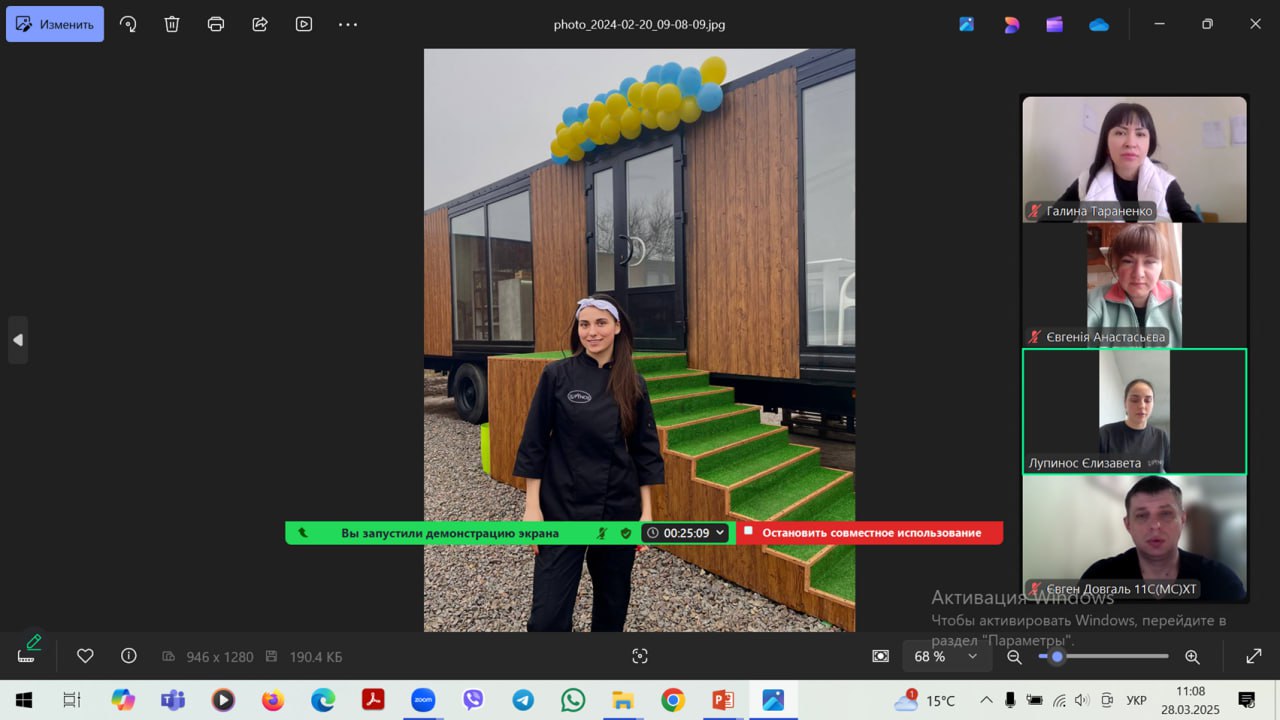
Task: Click Остановить совместное использование button
Action: tap(870, 533)
